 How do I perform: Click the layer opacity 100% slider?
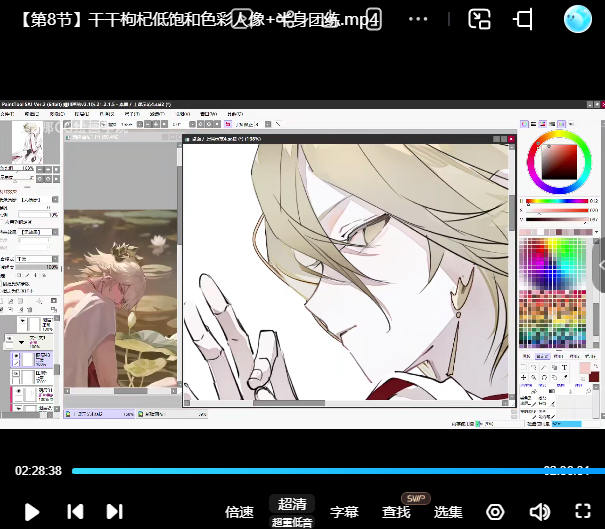click(37, 267)
